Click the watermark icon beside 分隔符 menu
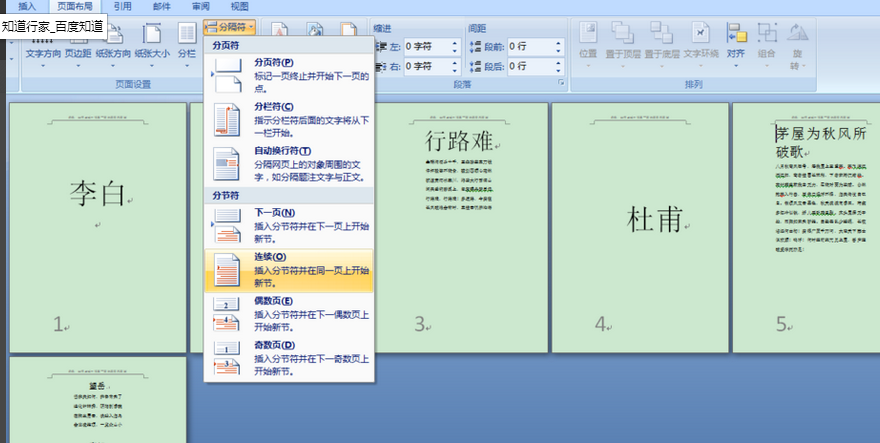The height and width of the screenshot is (443, 880). (x=279, y=30)
